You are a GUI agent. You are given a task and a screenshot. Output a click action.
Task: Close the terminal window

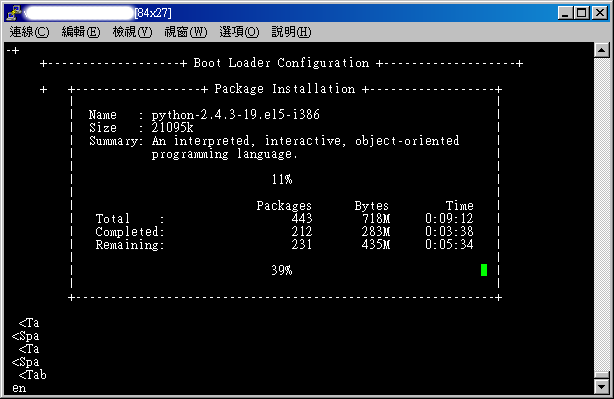click(x=600, y=13)
